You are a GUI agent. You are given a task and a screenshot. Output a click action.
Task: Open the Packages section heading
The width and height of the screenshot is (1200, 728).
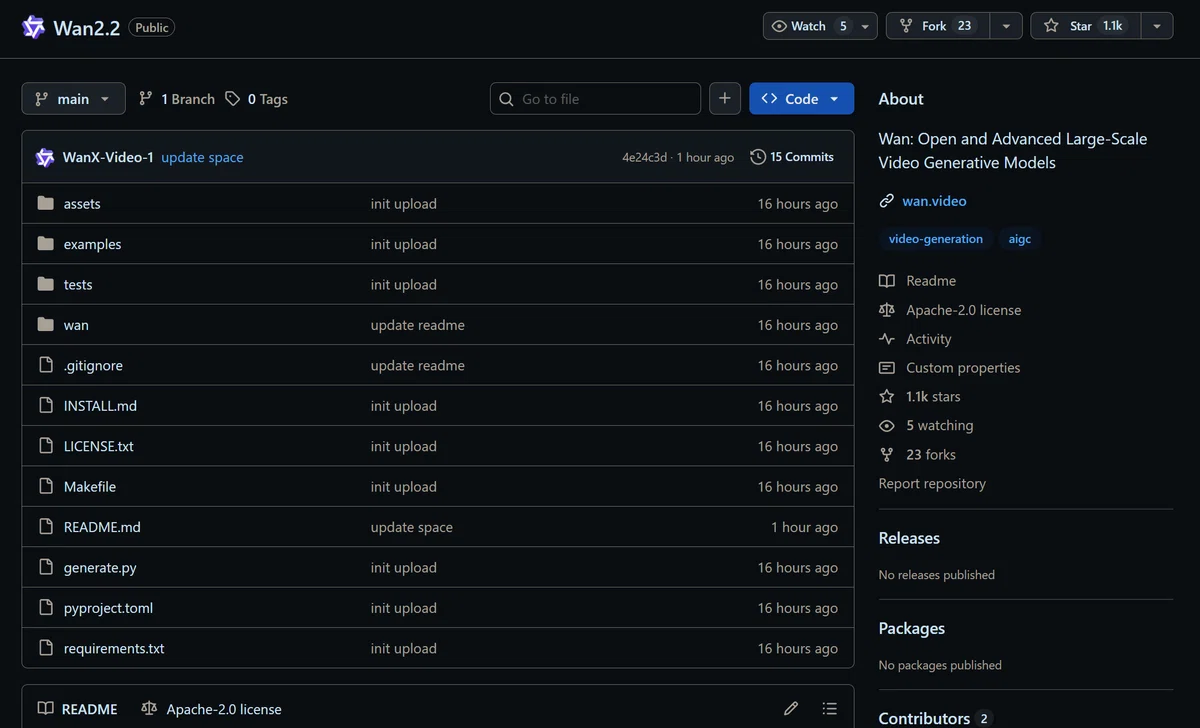912,628
